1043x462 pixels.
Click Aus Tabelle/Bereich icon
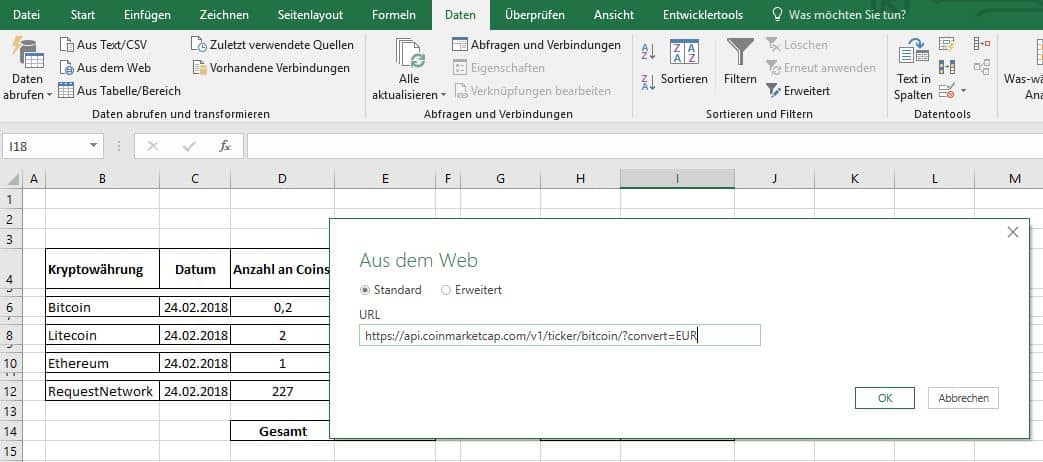pos(66,91)
